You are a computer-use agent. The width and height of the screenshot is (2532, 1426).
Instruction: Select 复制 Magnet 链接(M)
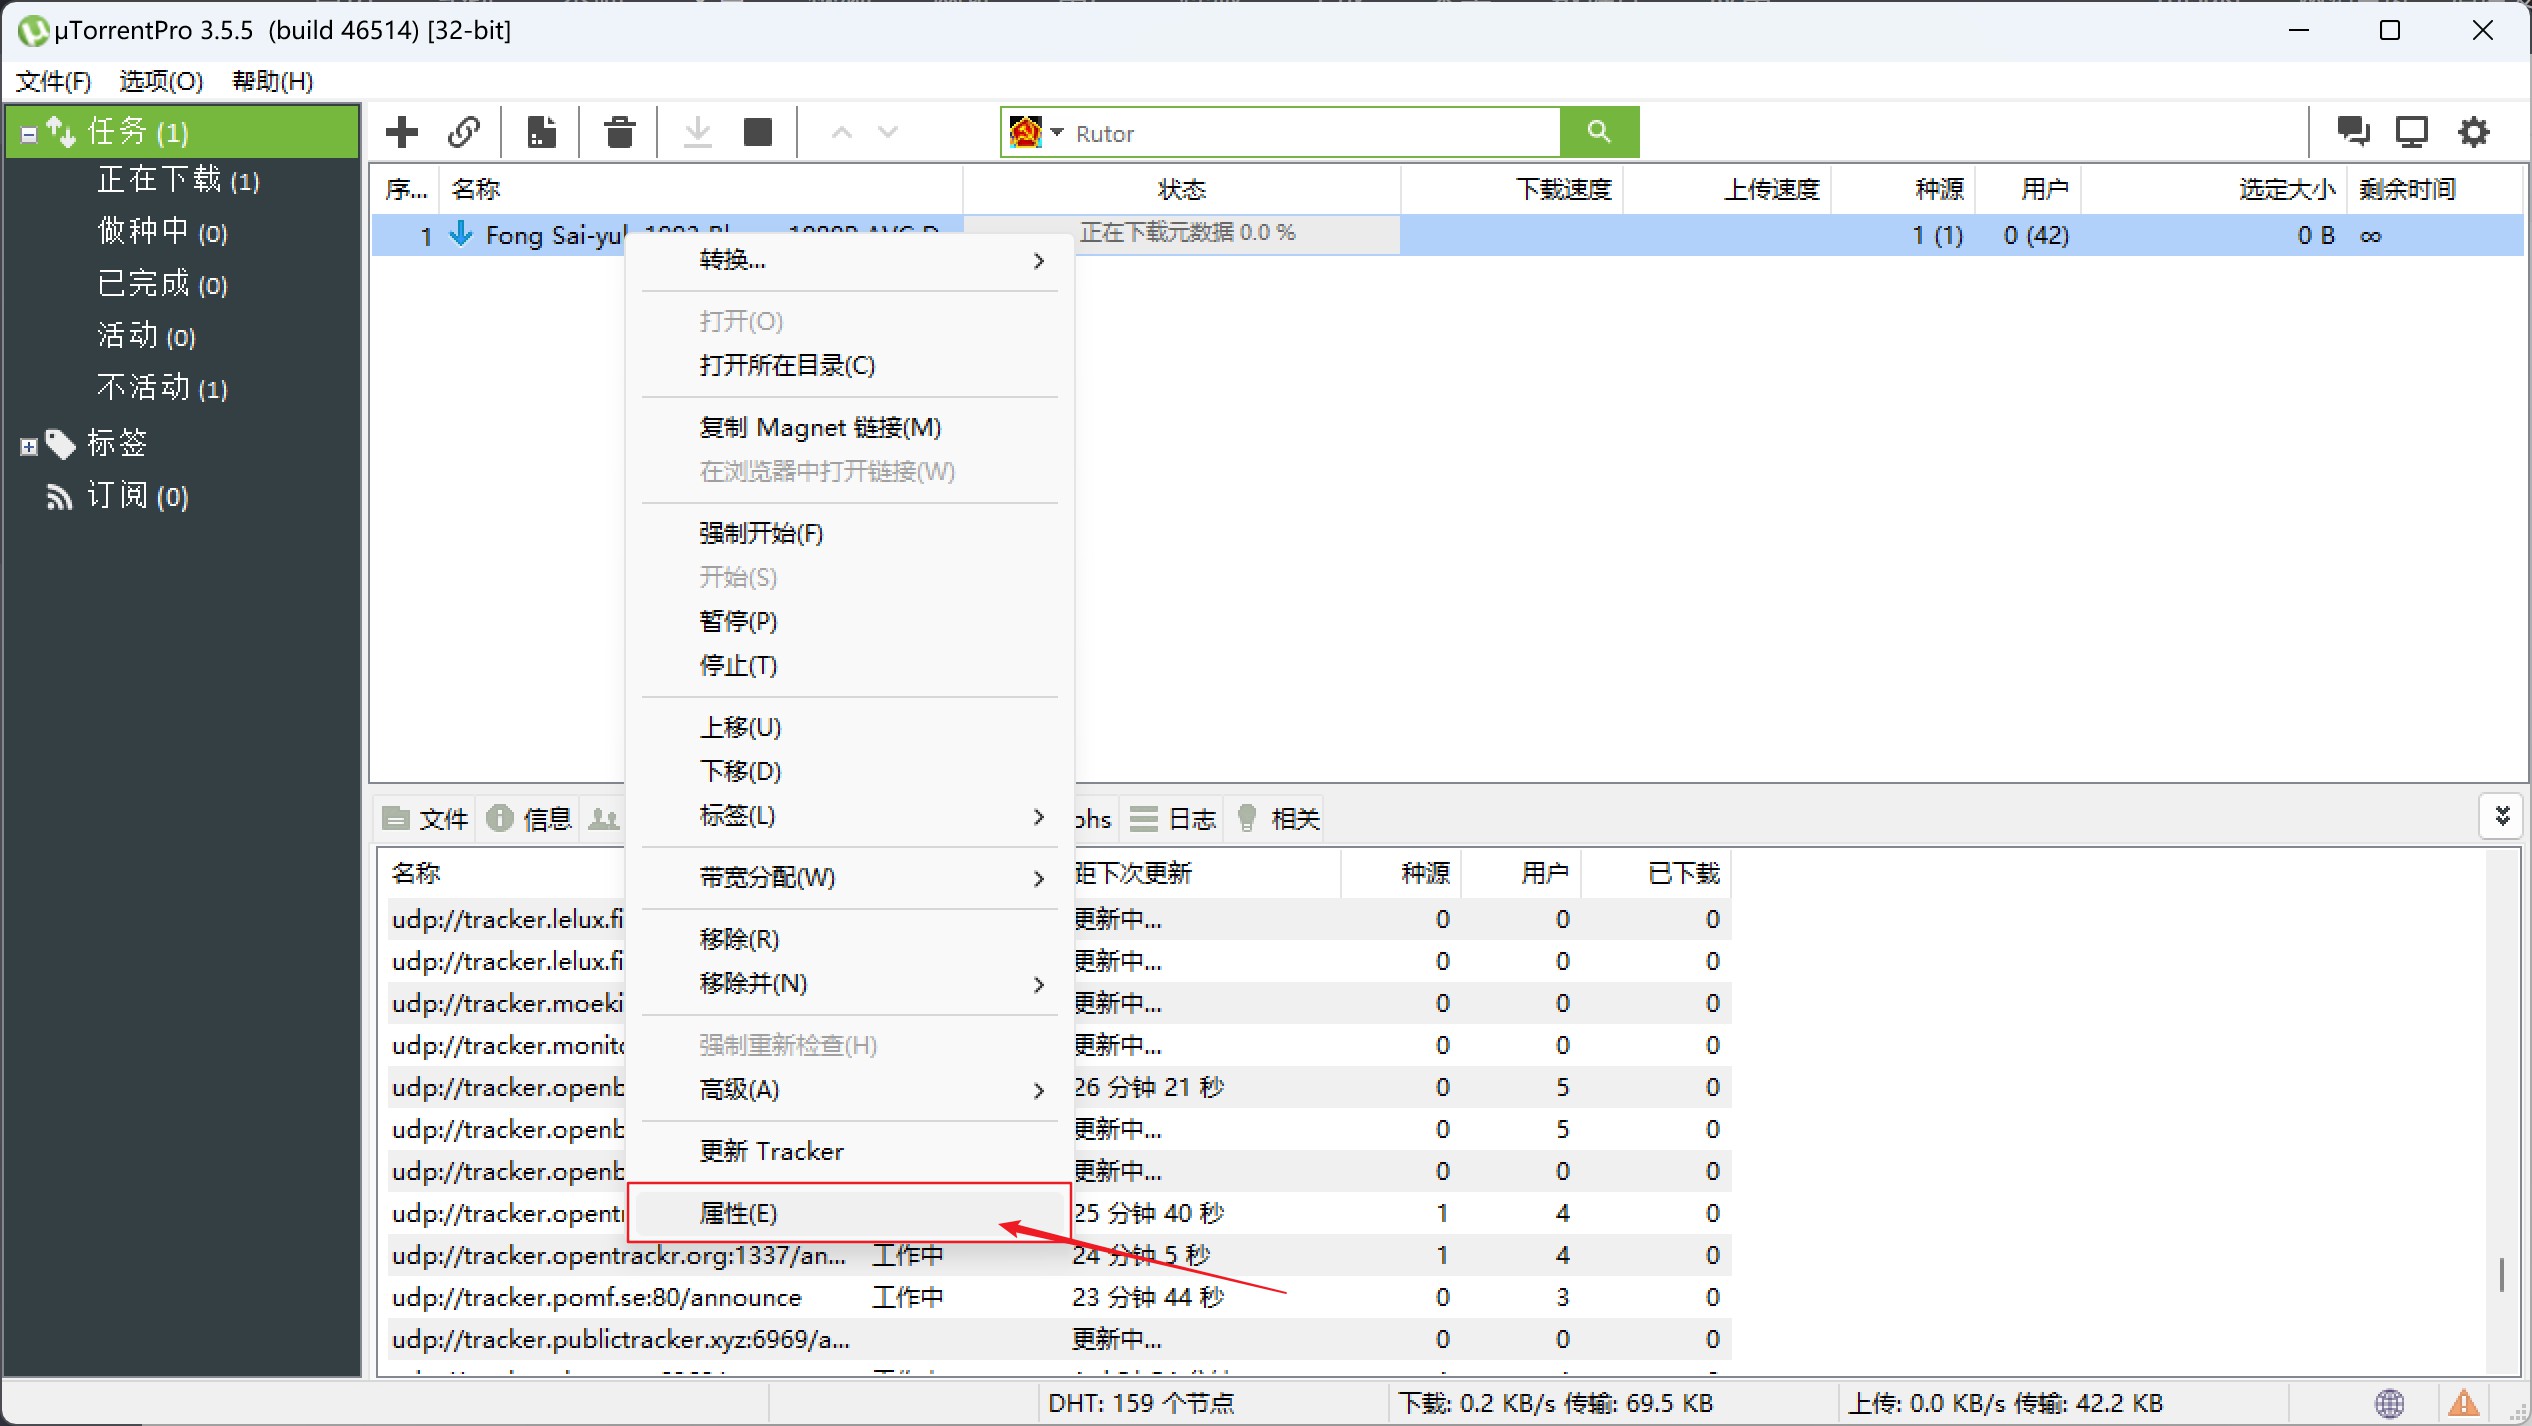pos(849,427)
